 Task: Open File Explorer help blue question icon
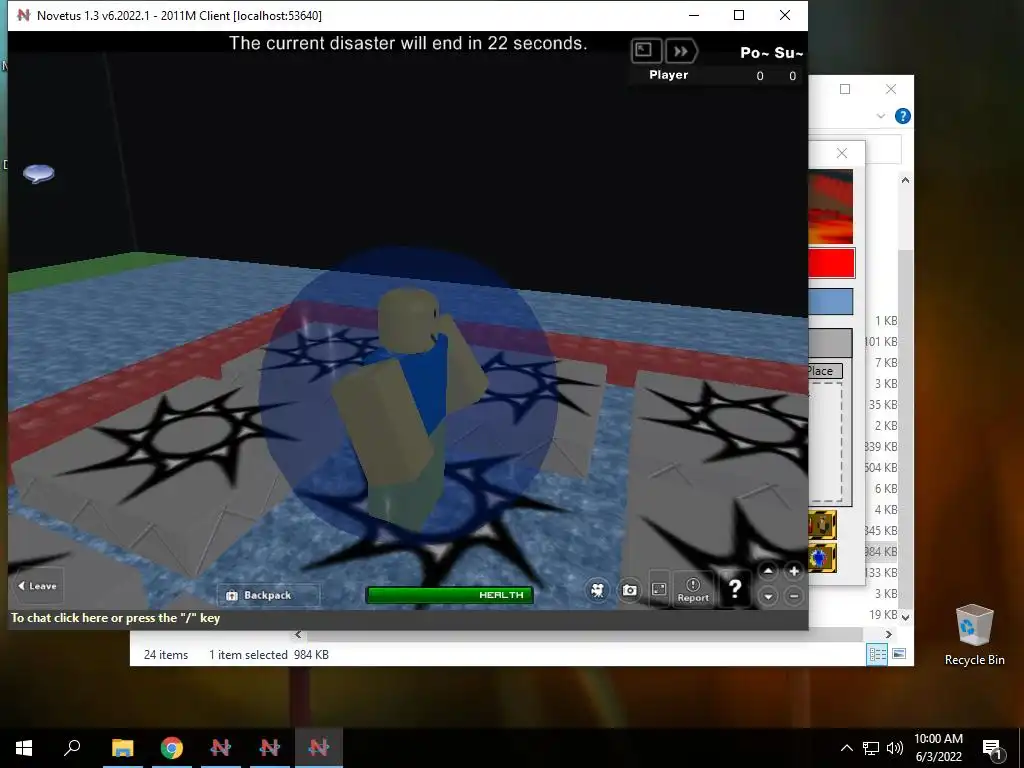pyautogui.click(x=903, y=116)
